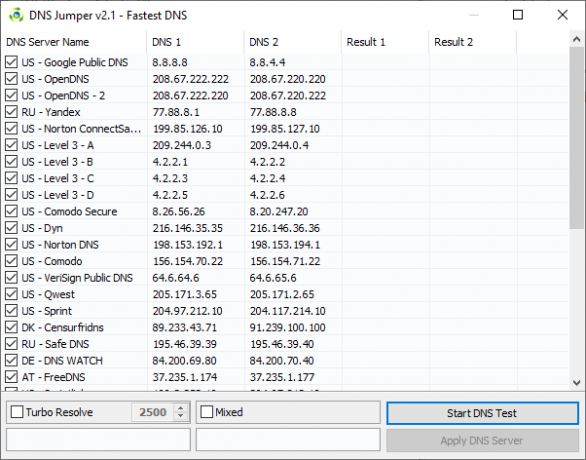Toggle the RU - Yandex checkbox

click(x=11, y=112)
